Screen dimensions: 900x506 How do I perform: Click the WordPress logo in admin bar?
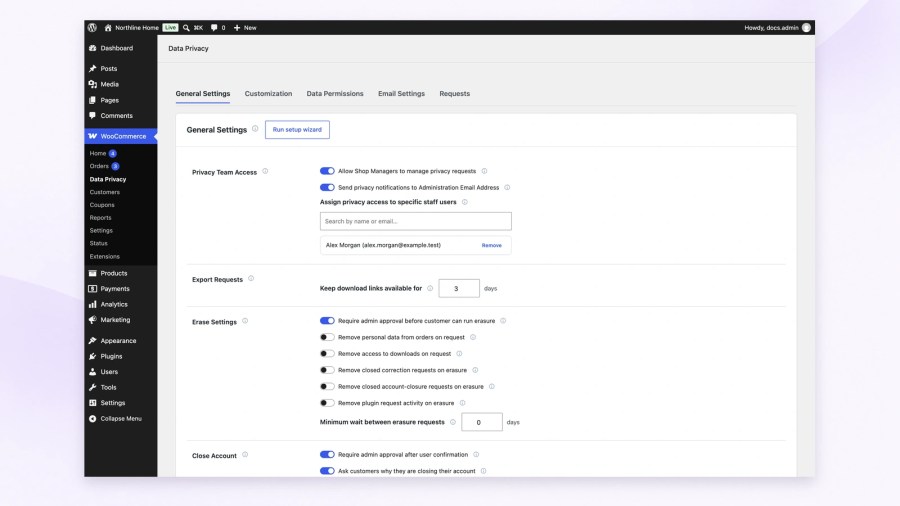[x=92, y=28]
